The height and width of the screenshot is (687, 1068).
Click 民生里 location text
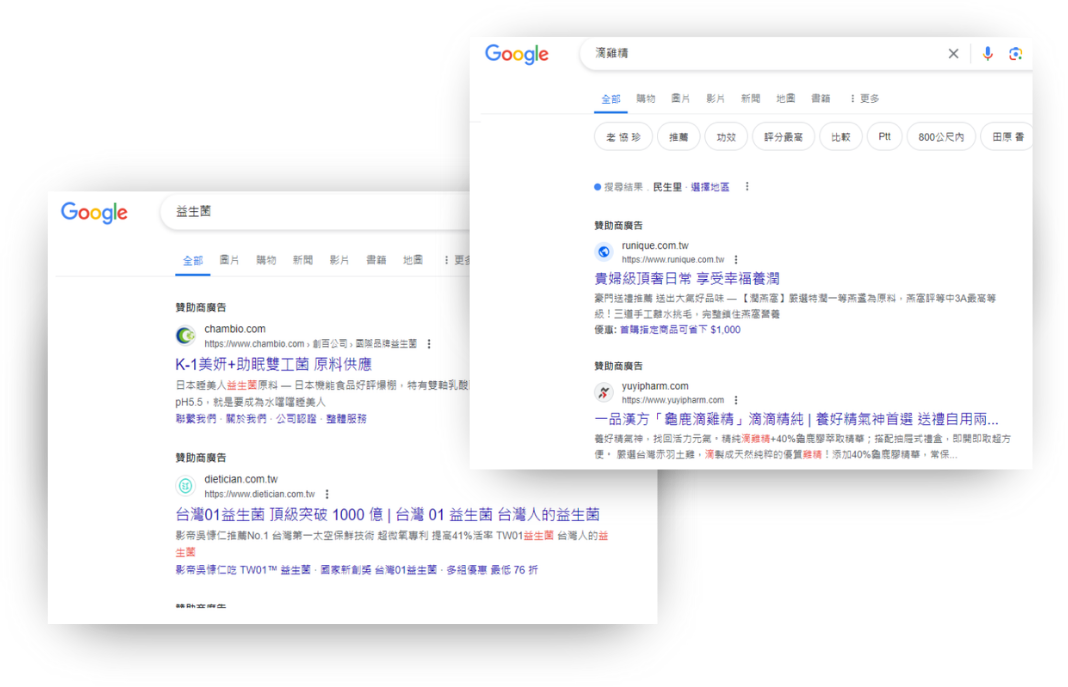pyautogui.click(x=668, y=187)
